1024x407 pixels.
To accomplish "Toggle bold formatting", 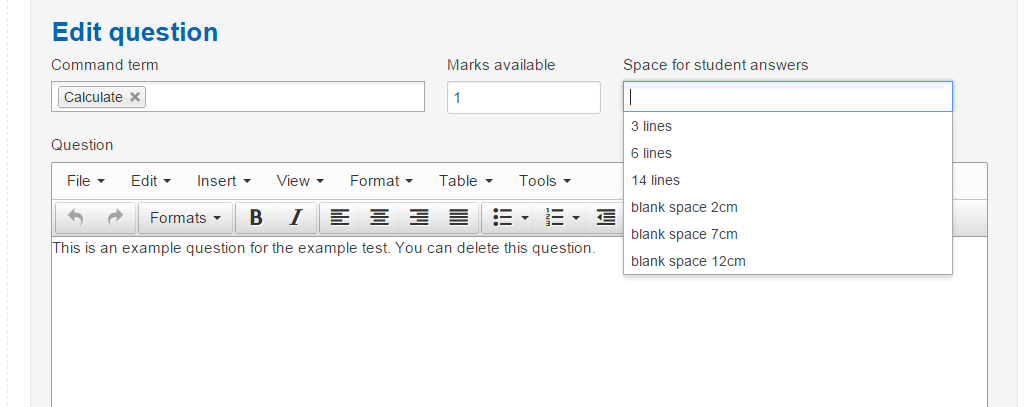I will [256, 218].
